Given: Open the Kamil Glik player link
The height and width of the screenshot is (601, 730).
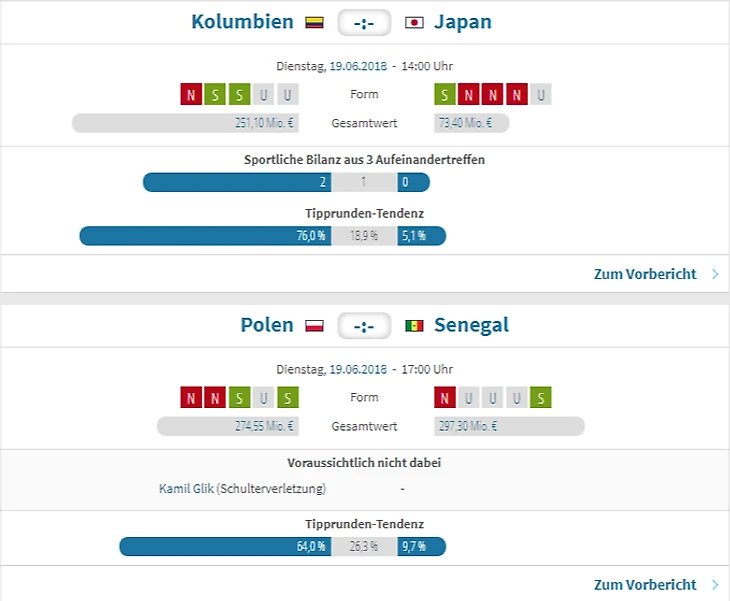Looking at the screenshot, I should click(187, 489).
